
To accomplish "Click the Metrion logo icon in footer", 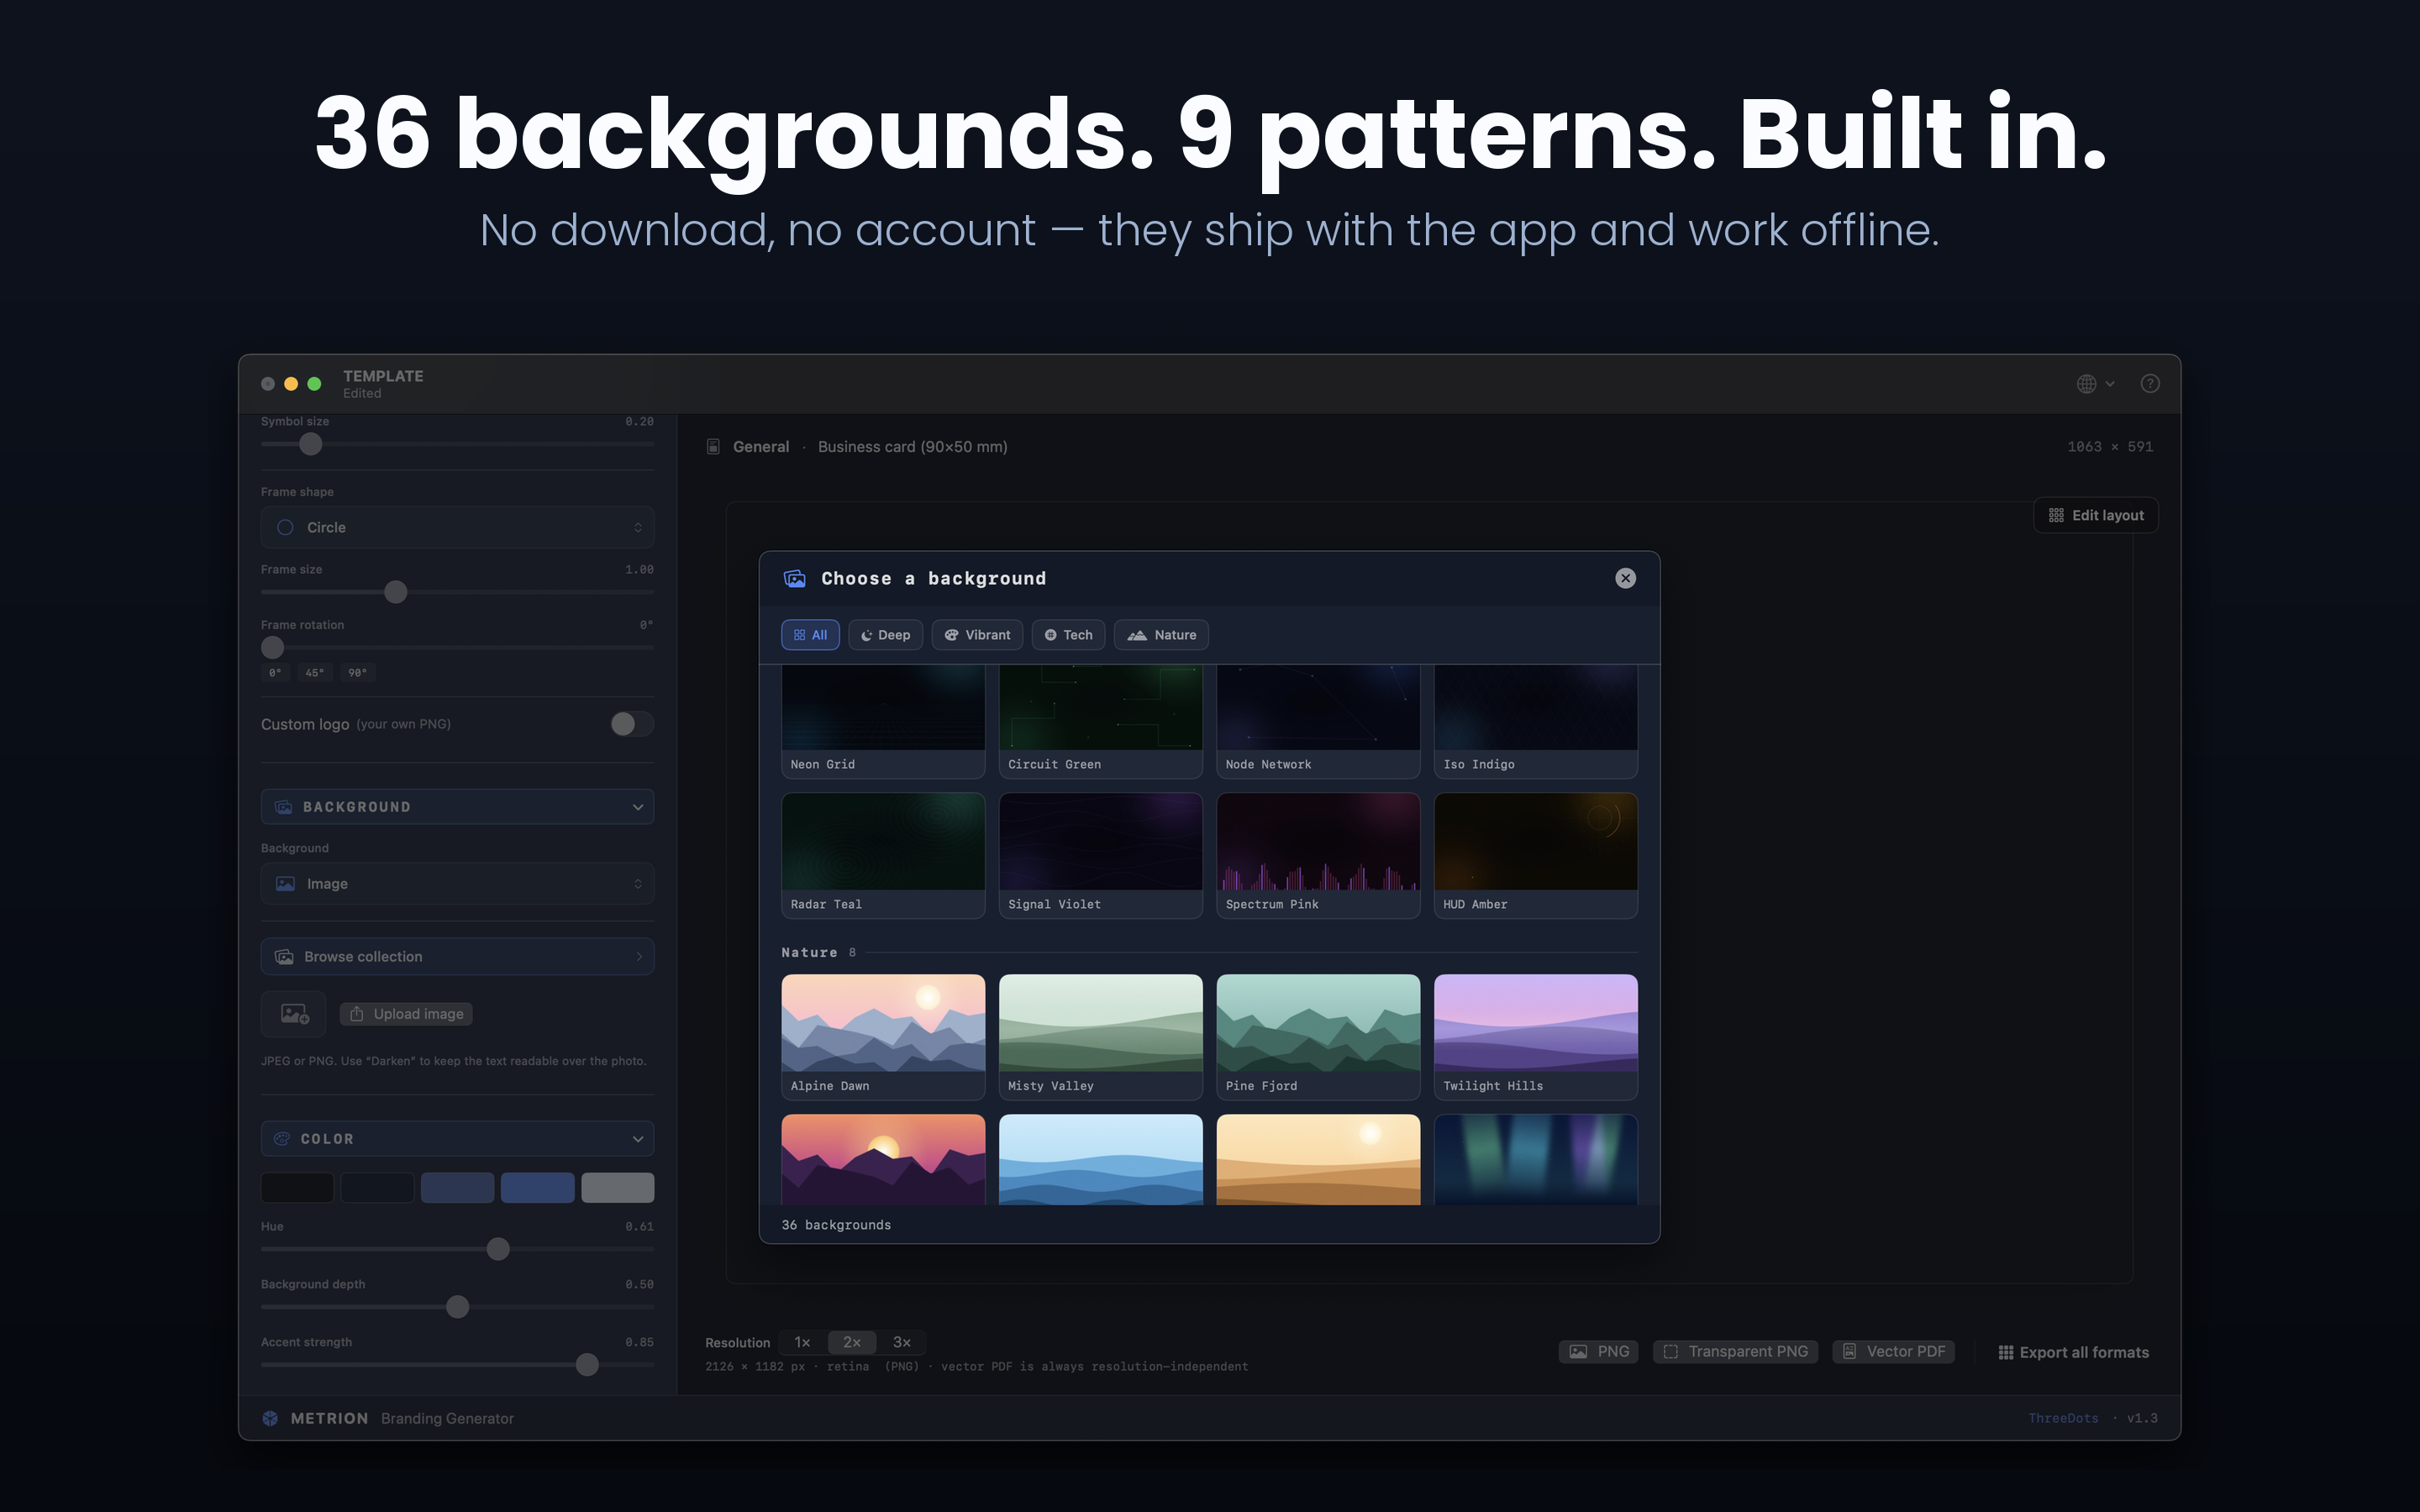I will pos(270,1418).
